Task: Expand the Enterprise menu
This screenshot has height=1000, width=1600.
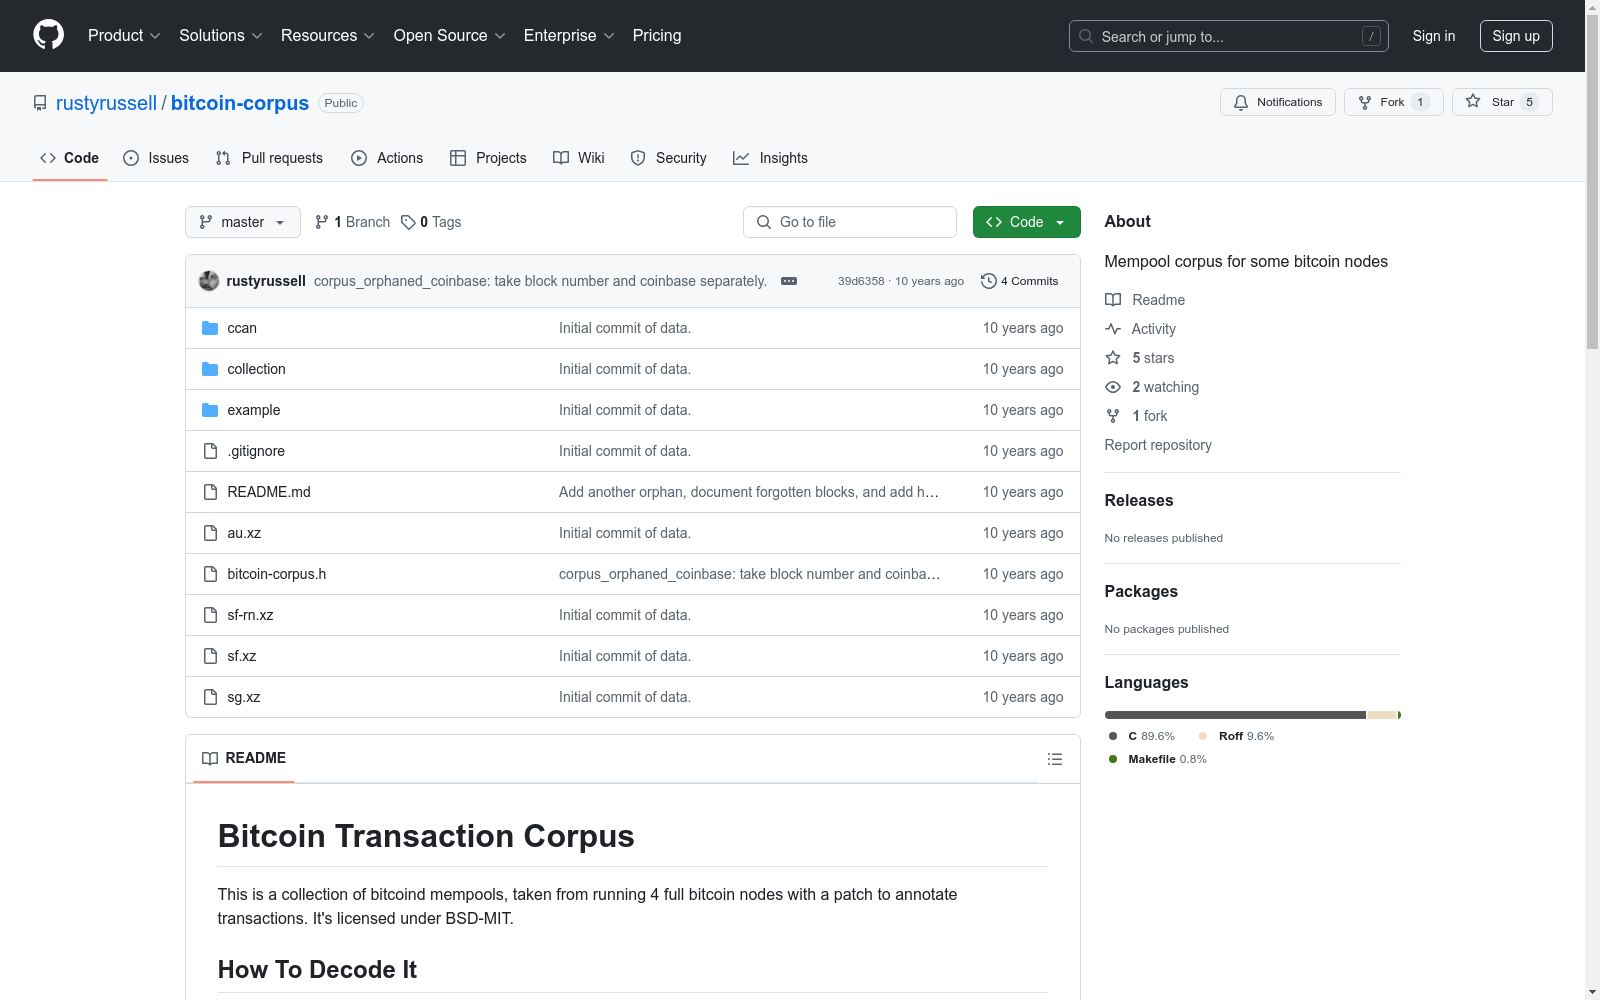Action: tap(569, 36)
